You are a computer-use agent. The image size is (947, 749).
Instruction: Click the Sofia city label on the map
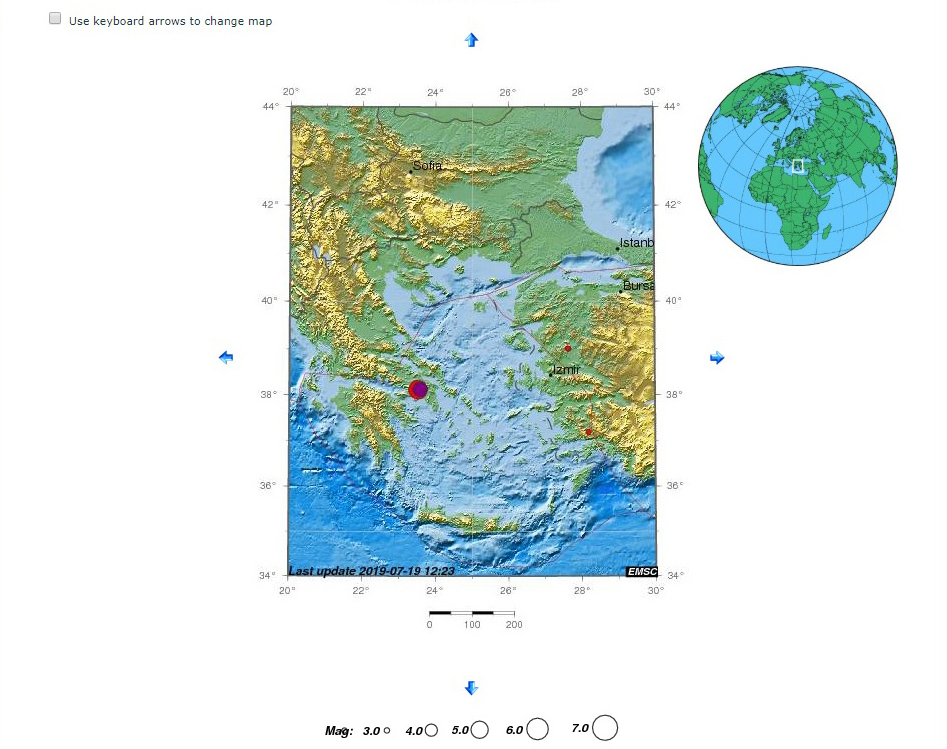427,166
